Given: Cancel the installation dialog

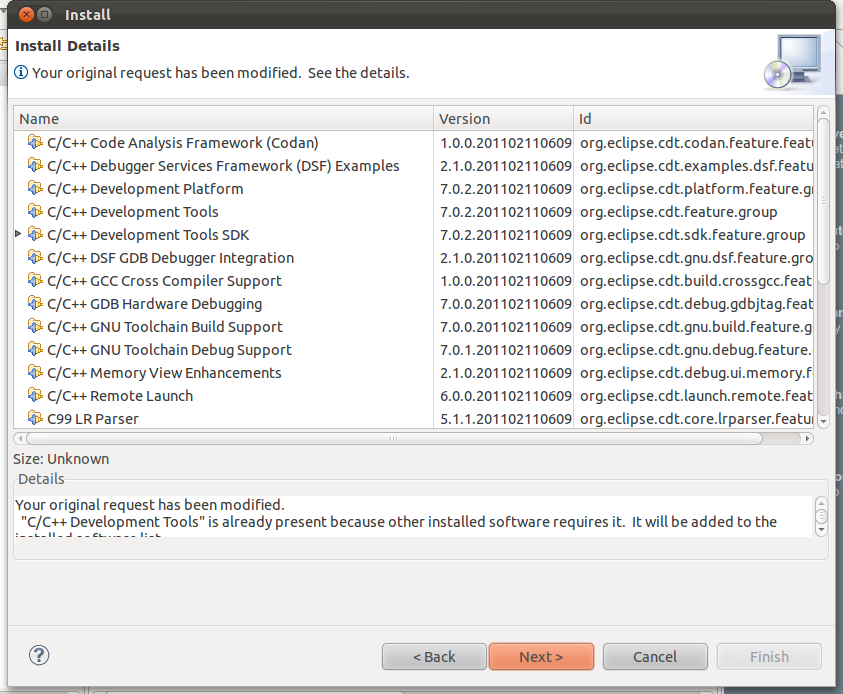Looking at the screenshot, I should coord(655,657).
